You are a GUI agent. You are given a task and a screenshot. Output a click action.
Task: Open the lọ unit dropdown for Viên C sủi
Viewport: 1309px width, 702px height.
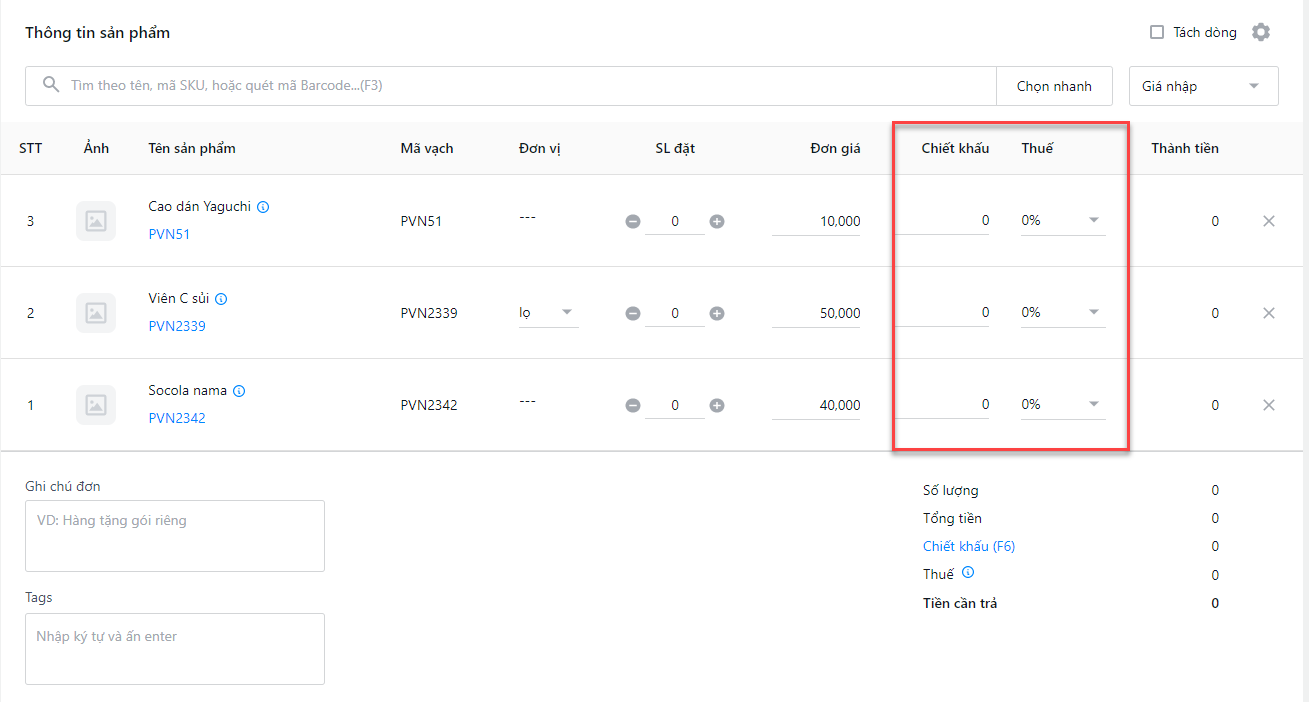pos(548,312)
